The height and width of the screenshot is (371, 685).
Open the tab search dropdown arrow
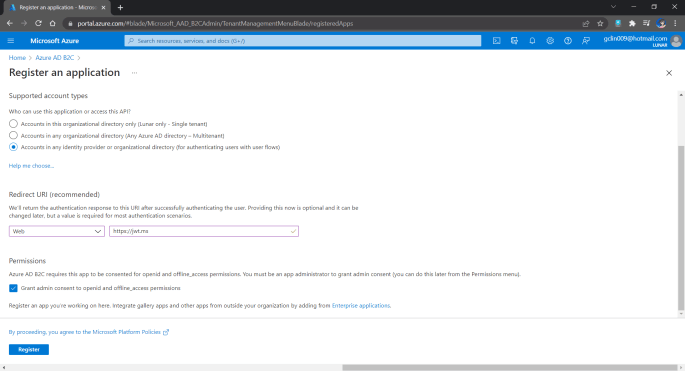point(613,7)
